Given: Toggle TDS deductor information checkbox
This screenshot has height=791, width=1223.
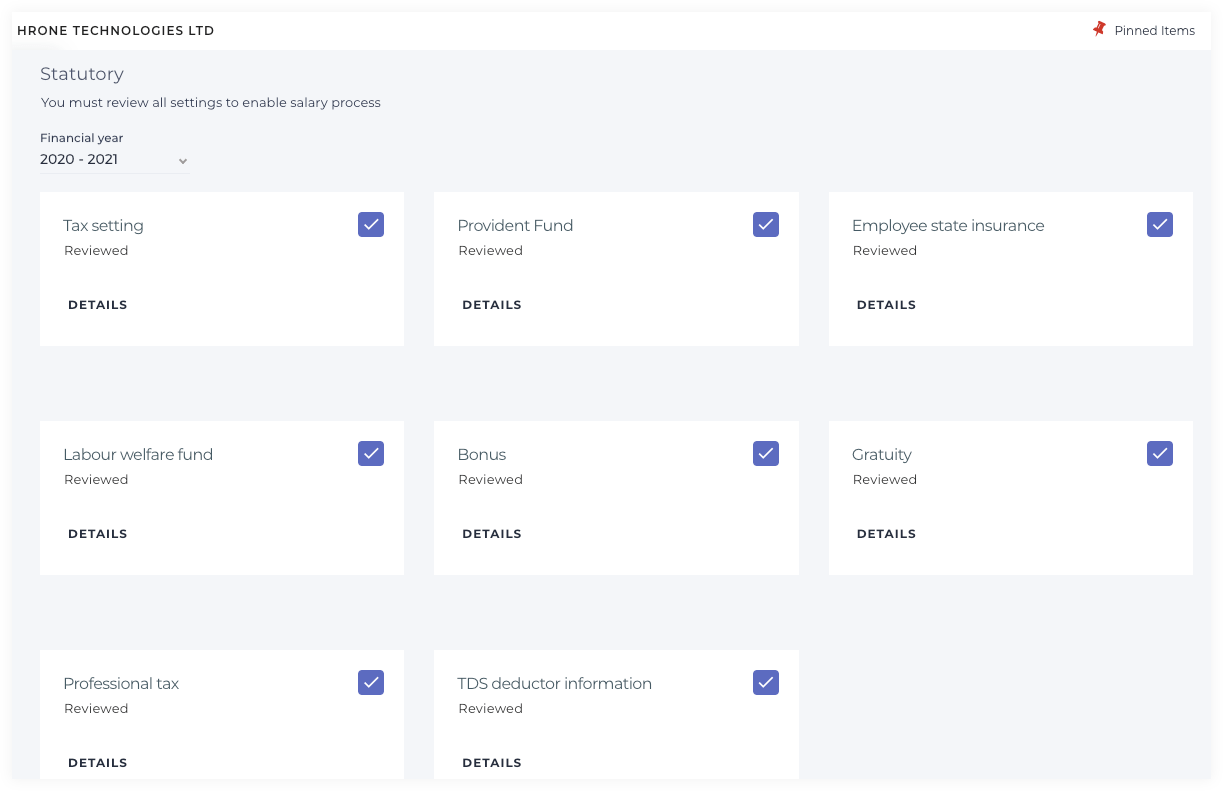Looking at the screenshot, I should click(x=766, y=682).
